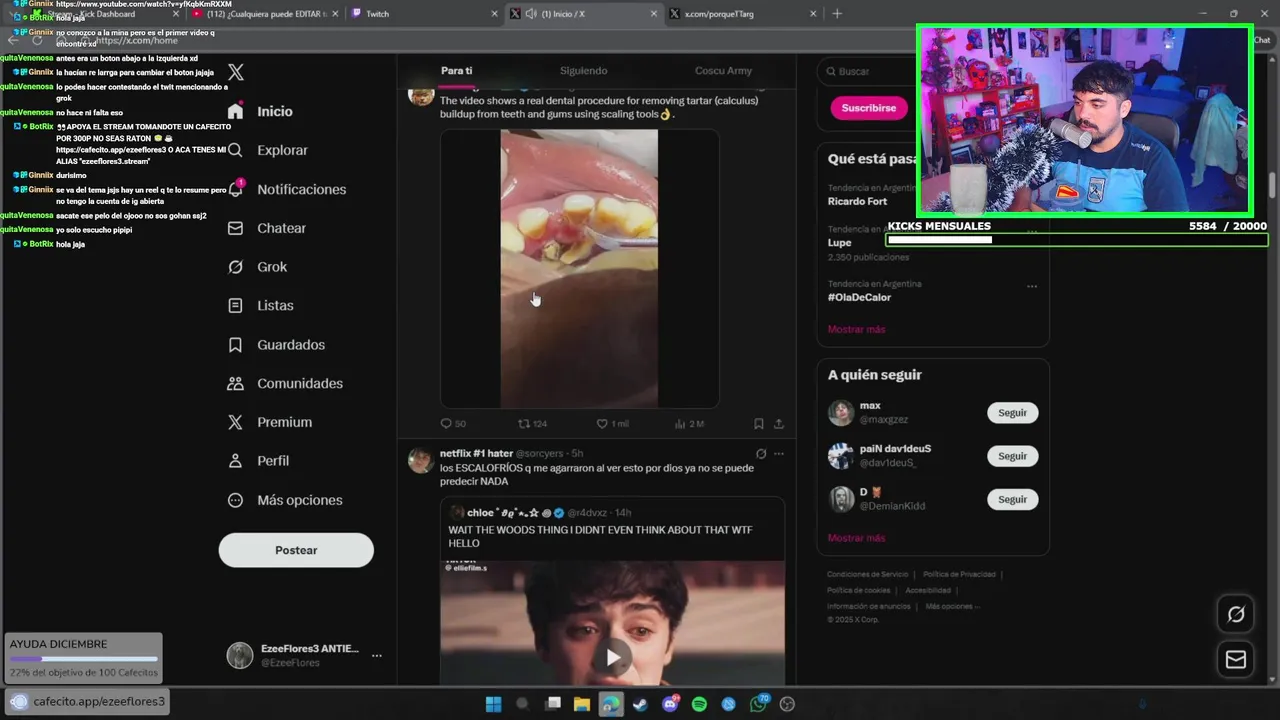The height and width of the screenshot is (720, 1280).
Task: Click Grok icon on netflix hater post
Action: tap(761, 454)
